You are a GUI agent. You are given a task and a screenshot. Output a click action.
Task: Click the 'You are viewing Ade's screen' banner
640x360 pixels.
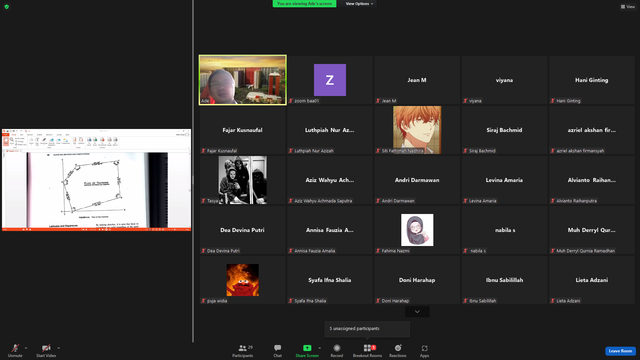[304, 4]
